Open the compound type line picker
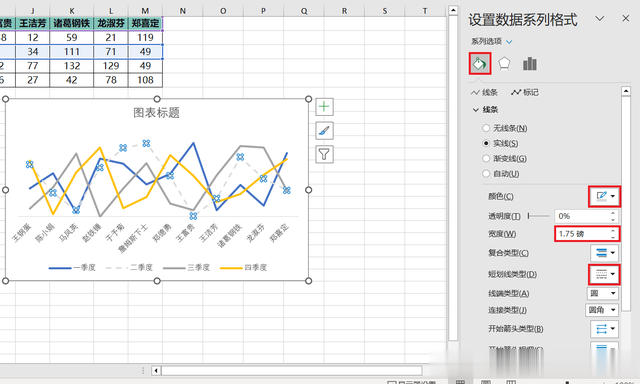Image resolution: width=640 pixels, height=384 pixels. (x=604, y=253)
